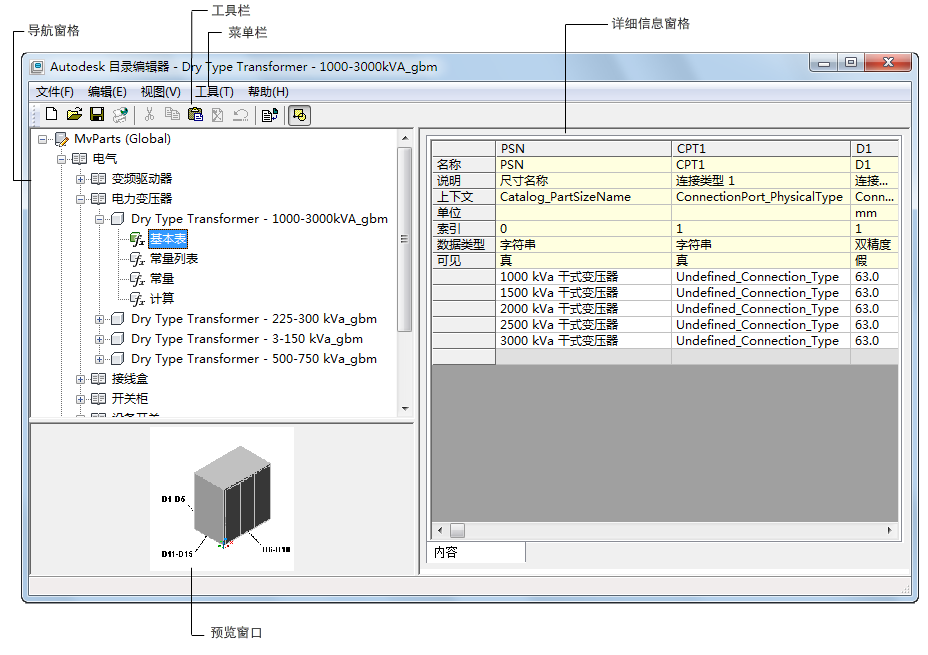Screen dimensions: 928x655
Task: Click the fx icon beside 常量
Action: coord(137,279)
